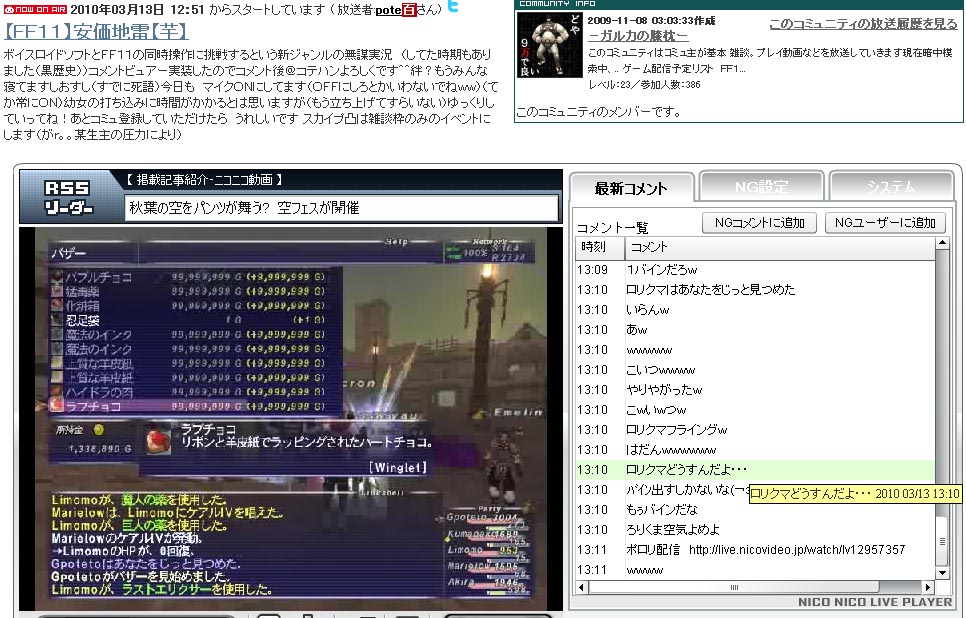Click the Twitter bird icon beside broadcaster name
Image resolution: width=966 pixels, height=618 pixels.
(453, 6)
